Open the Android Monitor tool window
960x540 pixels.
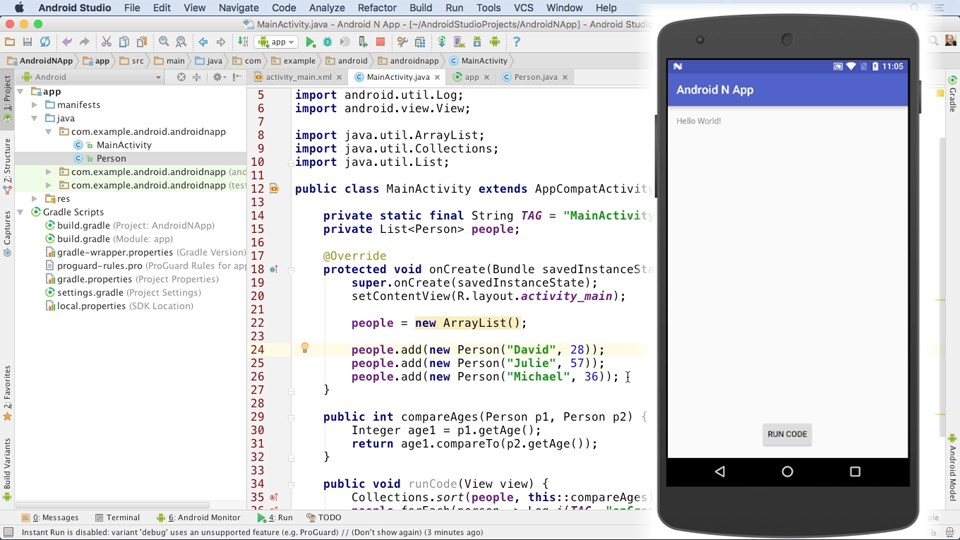tap(198, 517)
